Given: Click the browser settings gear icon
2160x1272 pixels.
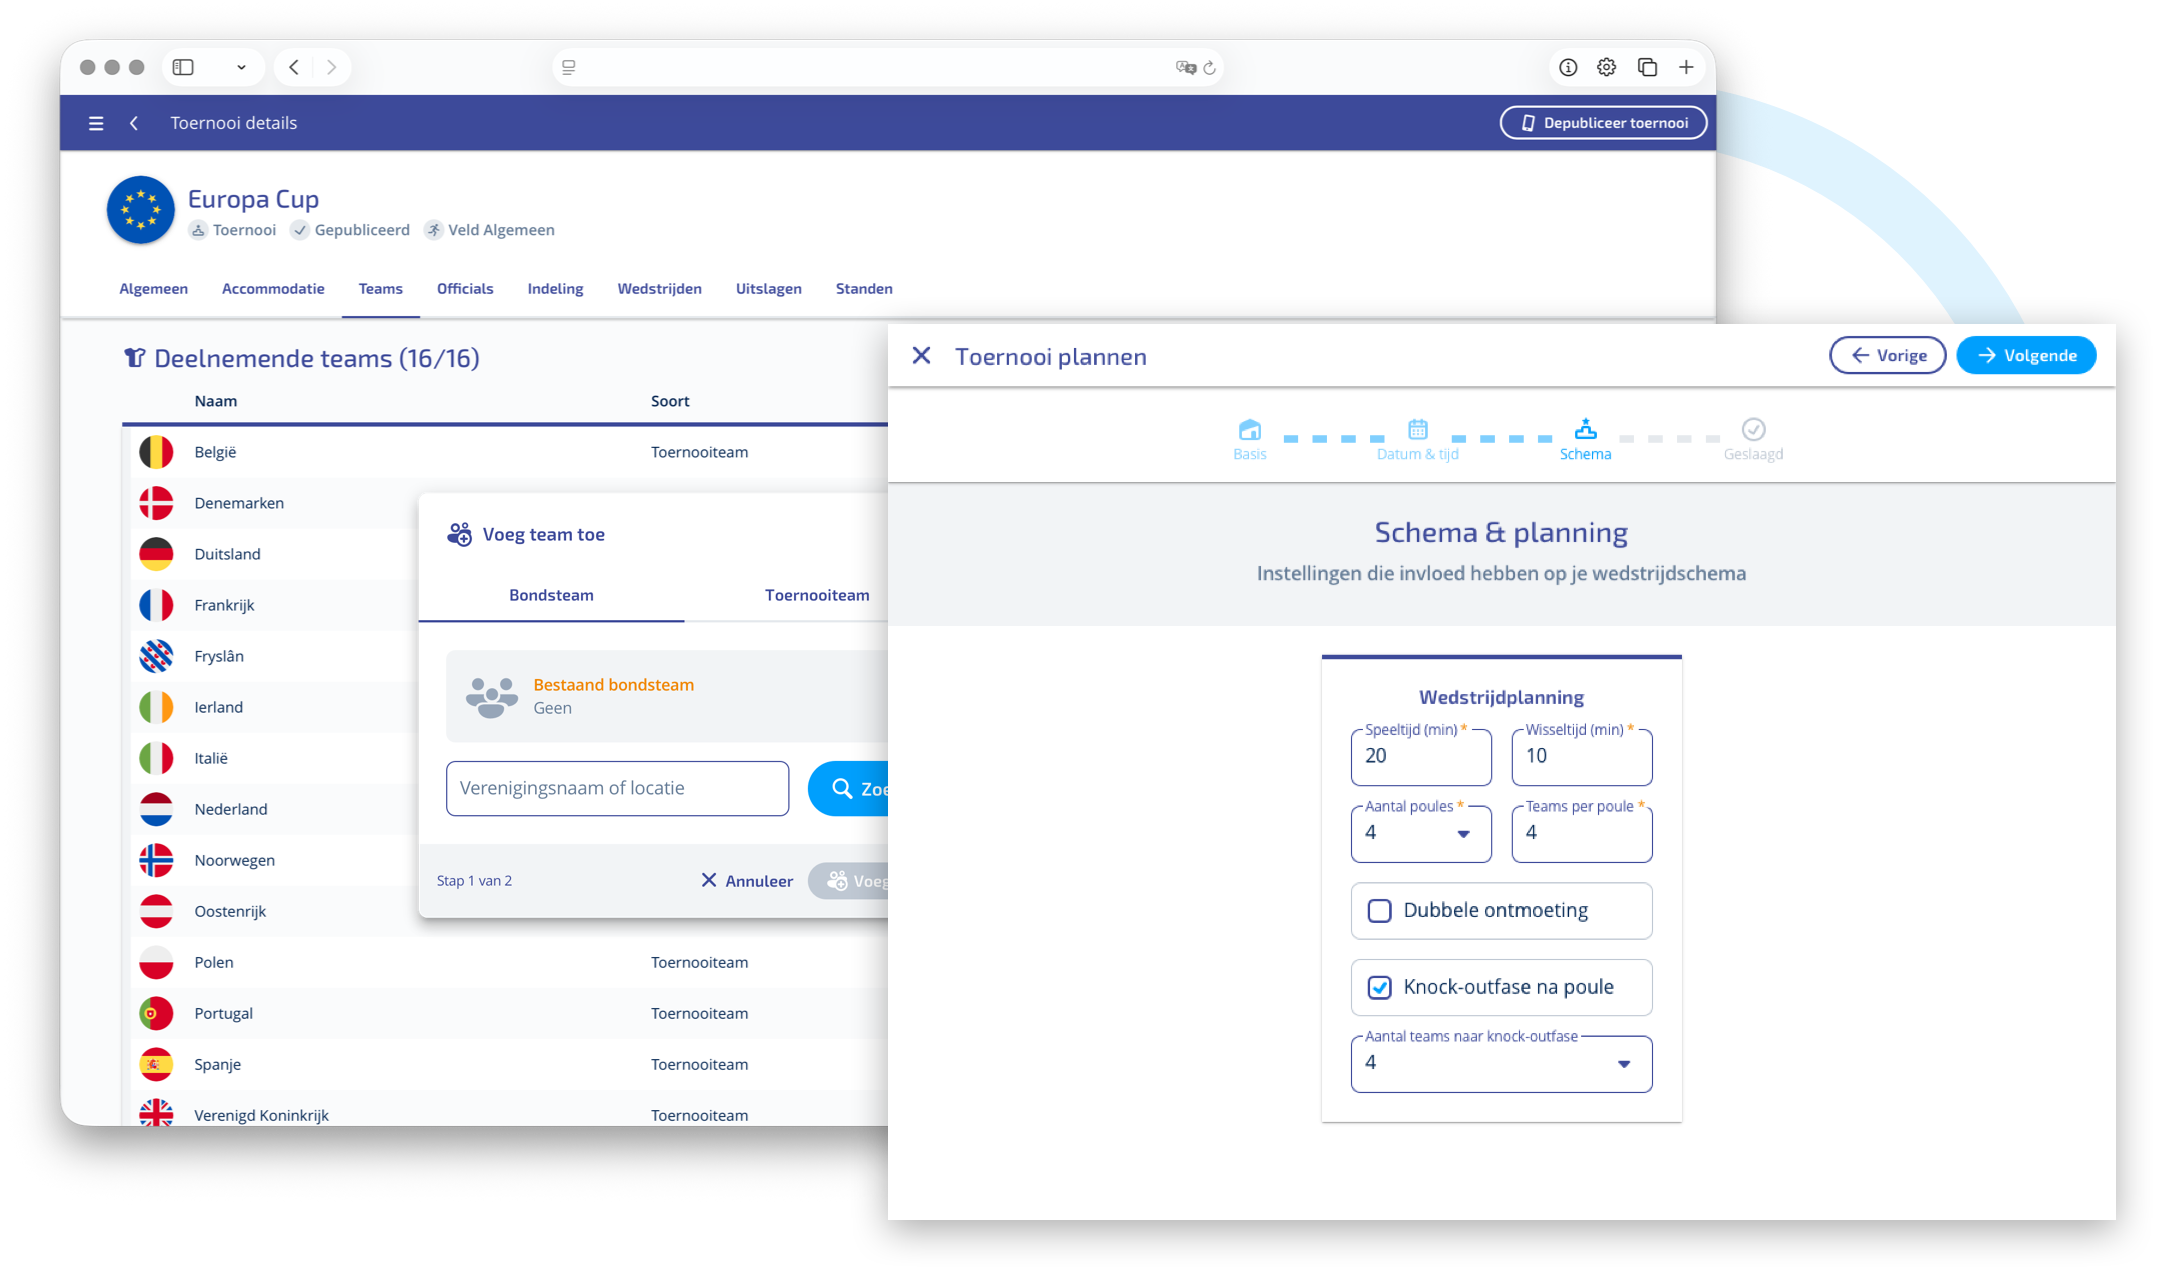Looking at the screenshot, I should point(1606,67).
